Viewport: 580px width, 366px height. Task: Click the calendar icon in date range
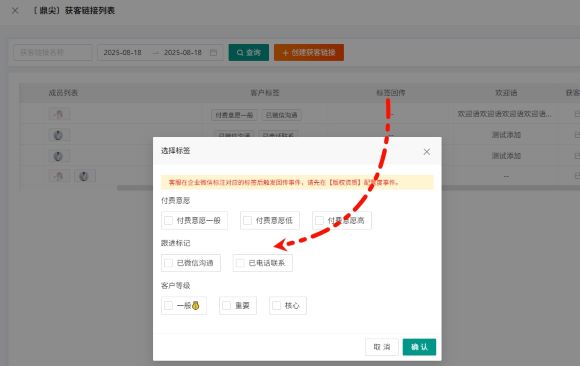pyautogui.click(x=213, y=53)
